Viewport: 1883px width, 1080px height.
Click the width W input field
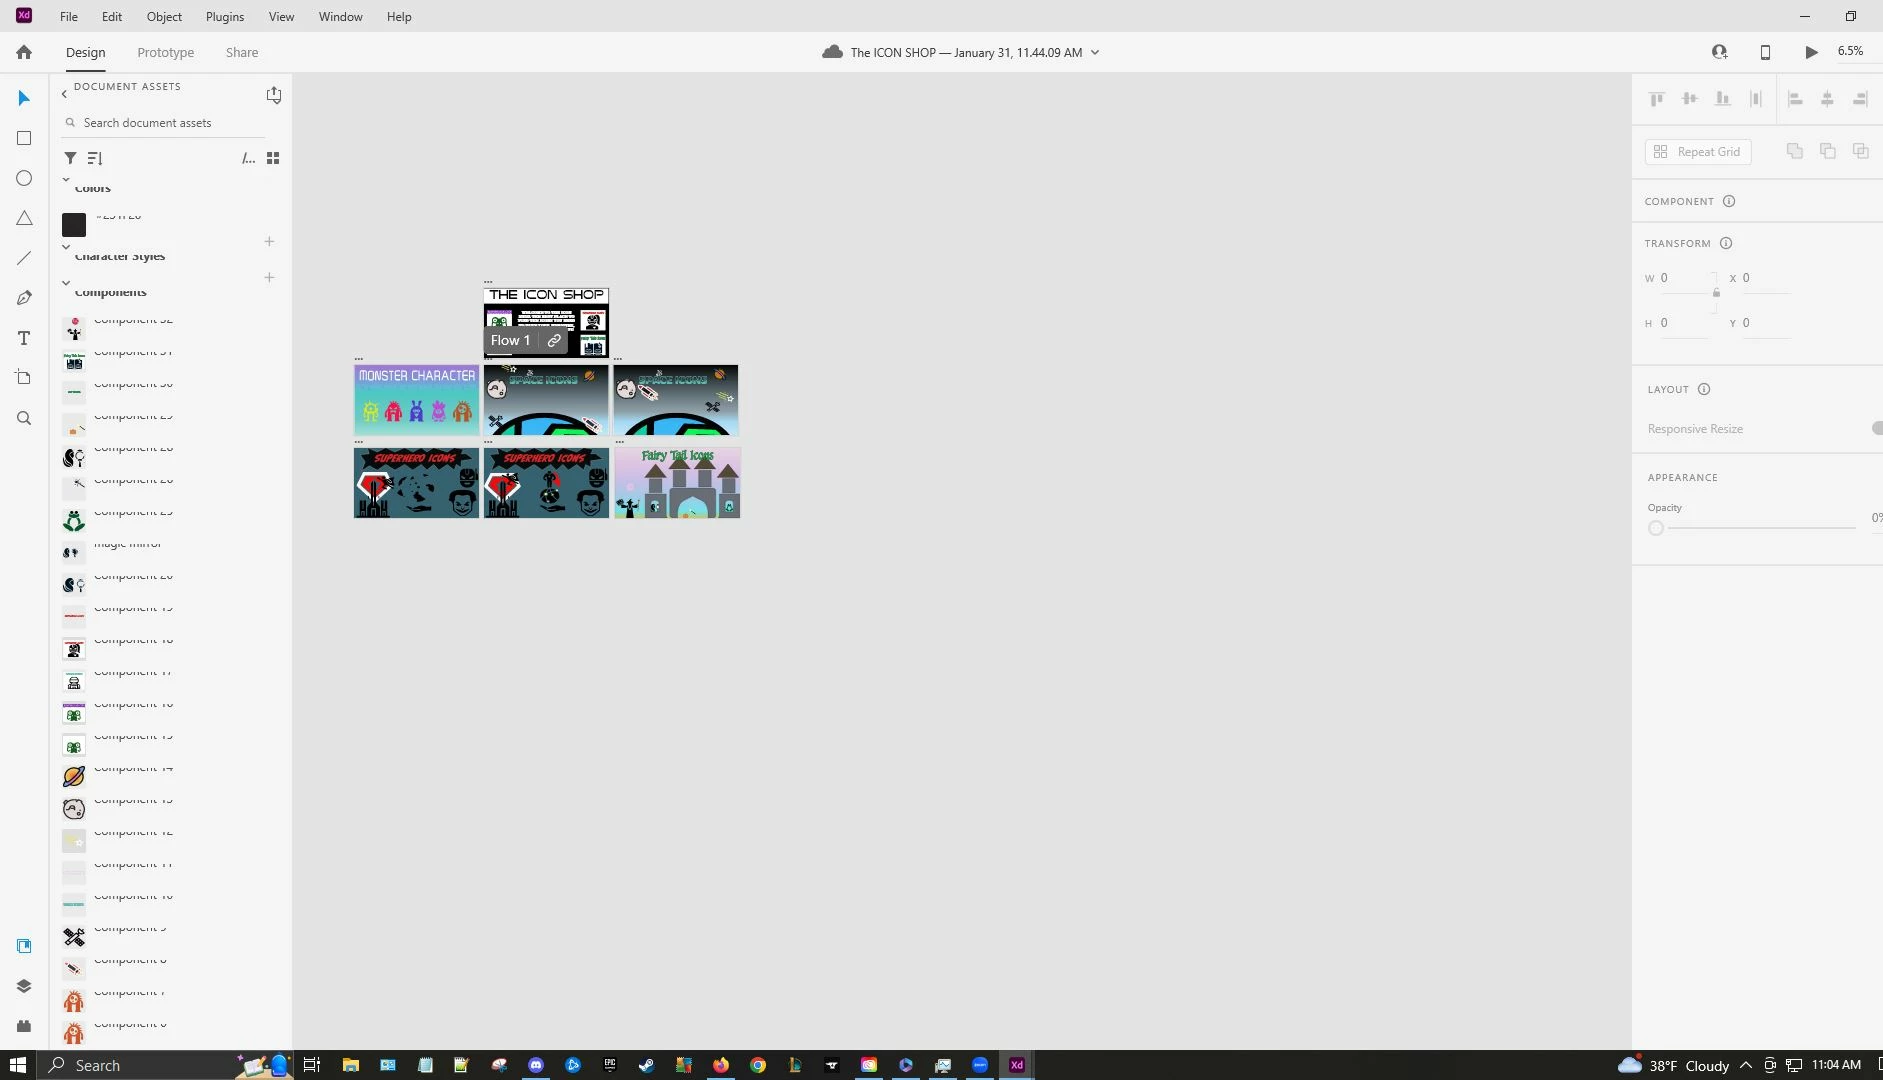(1685, 278)
